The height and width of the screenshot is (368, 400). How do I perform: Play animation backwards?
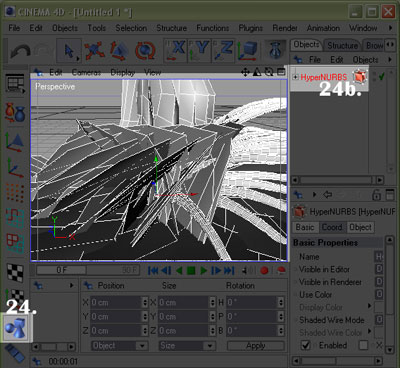[179, 270]
